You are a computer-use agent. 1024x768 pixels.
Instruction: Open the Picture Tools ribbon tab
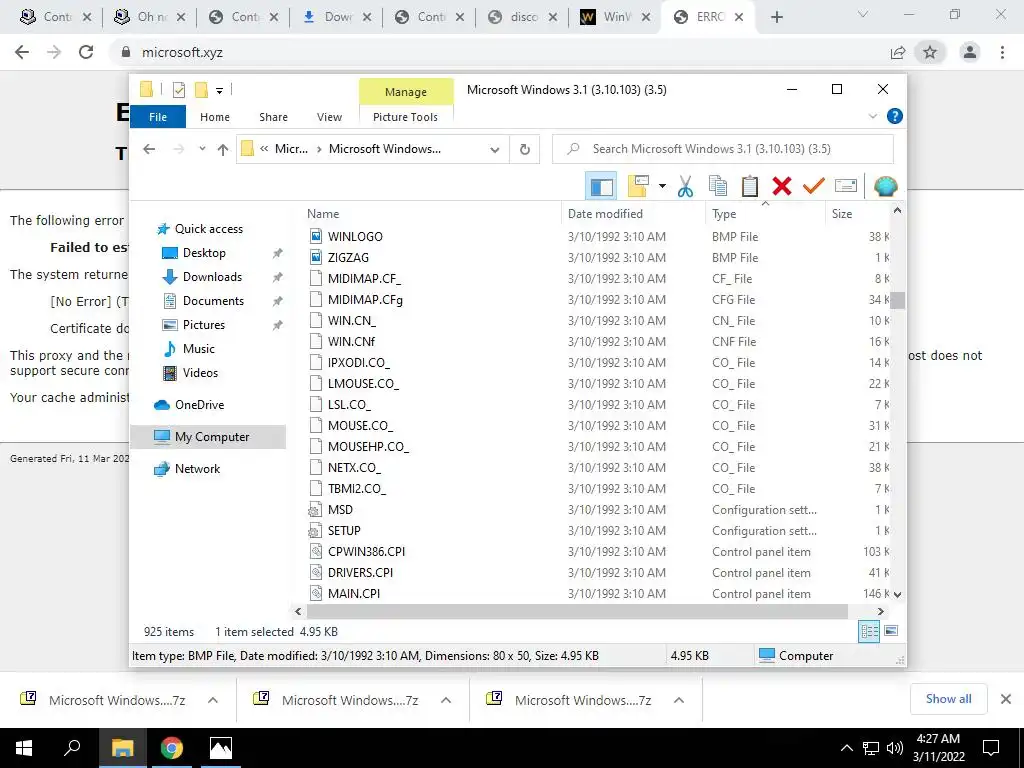[406, 117]
